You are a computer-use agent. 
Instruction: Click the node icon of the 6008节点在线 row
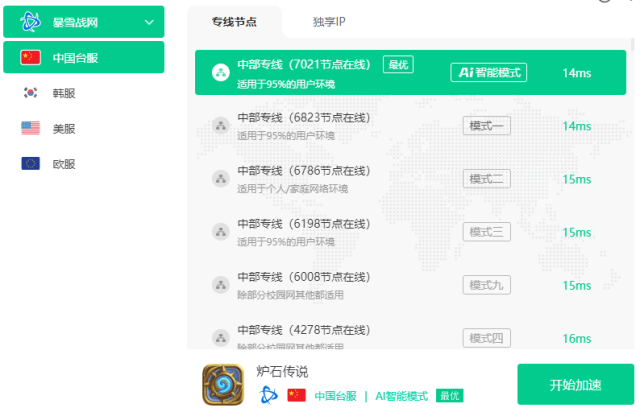[221, 285]
